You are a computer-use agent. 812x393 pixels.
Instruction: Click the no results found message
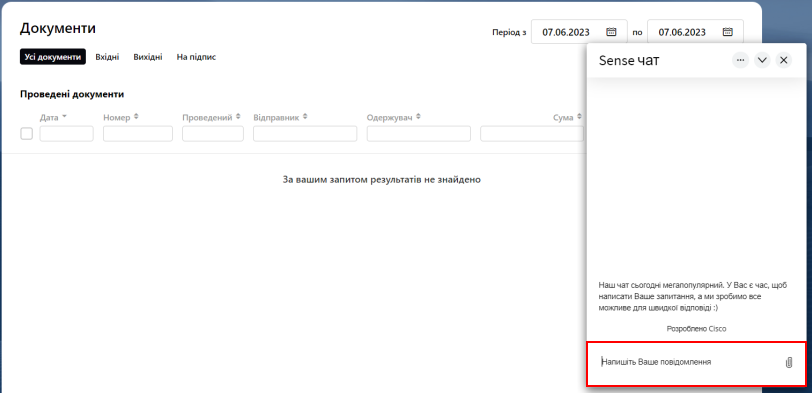(382, 180)
